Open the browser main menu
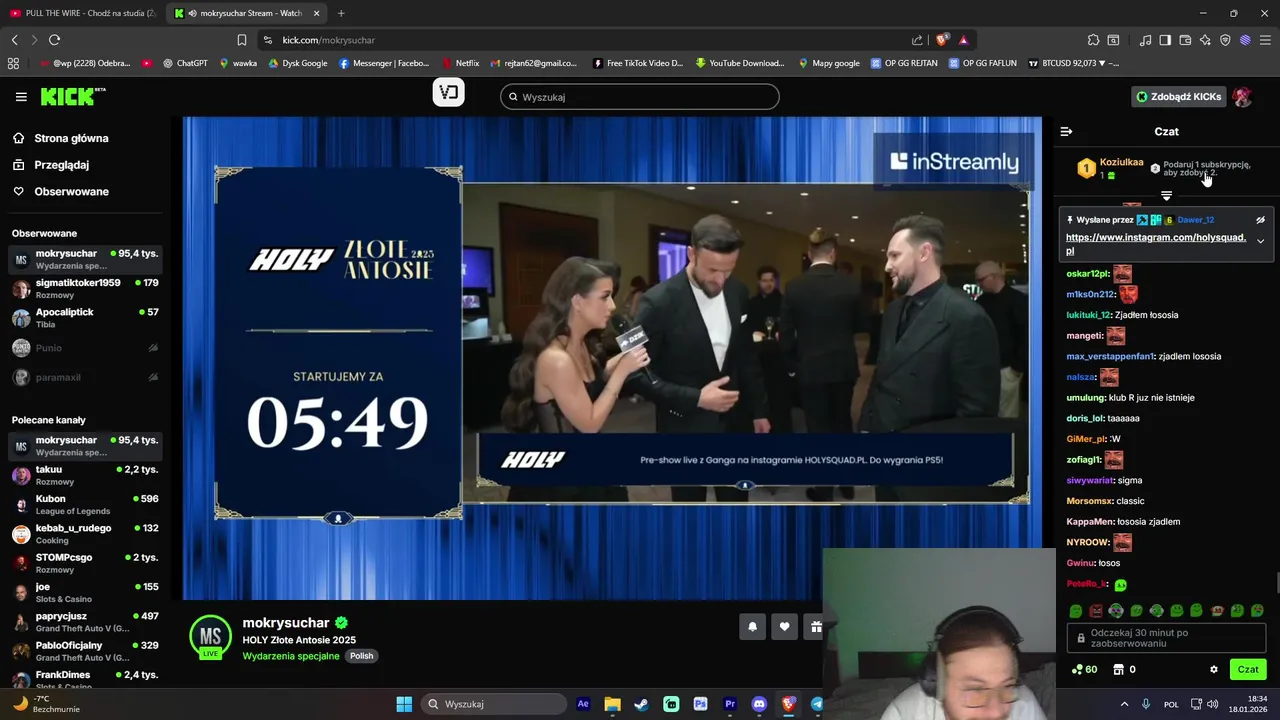The height and width of the screenshot is (720, 1280). (x=1265, y=40)
